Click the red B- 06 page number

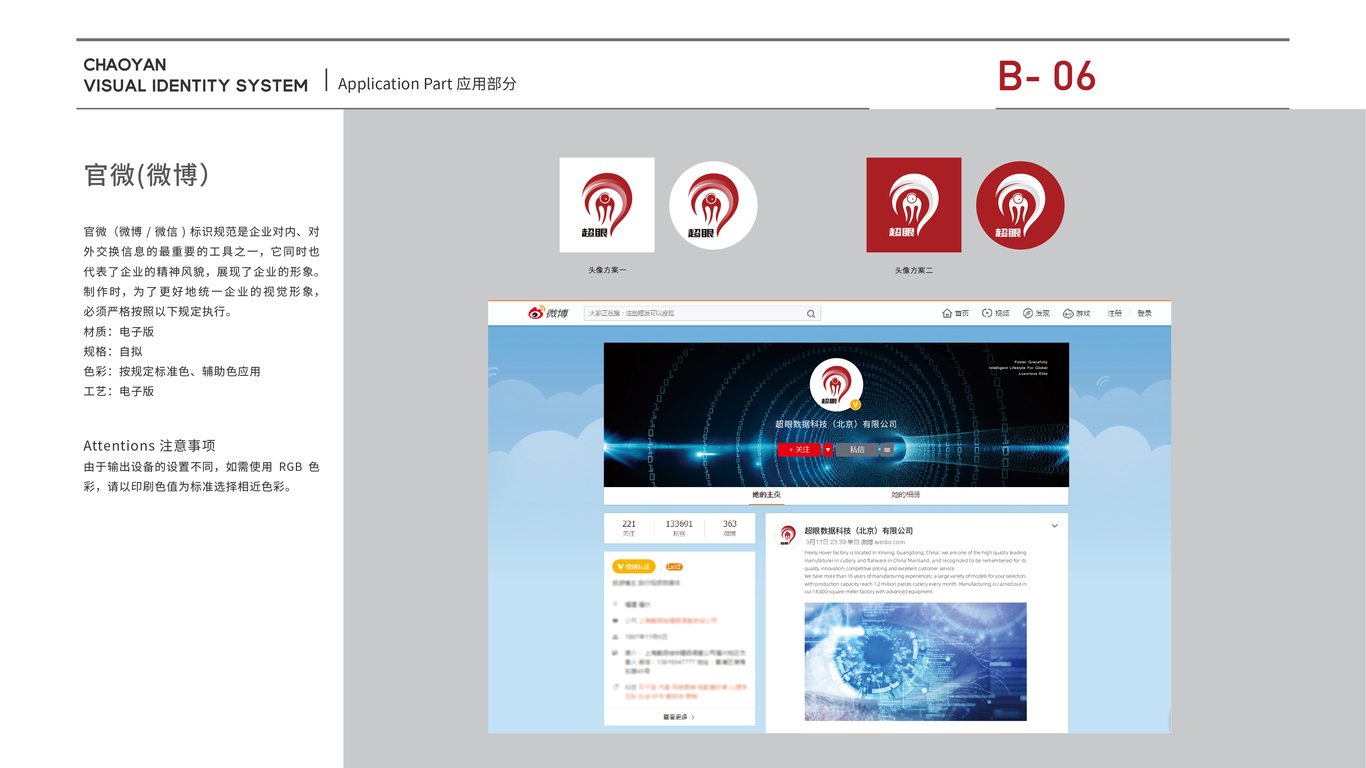click(x=1047, y=77)
